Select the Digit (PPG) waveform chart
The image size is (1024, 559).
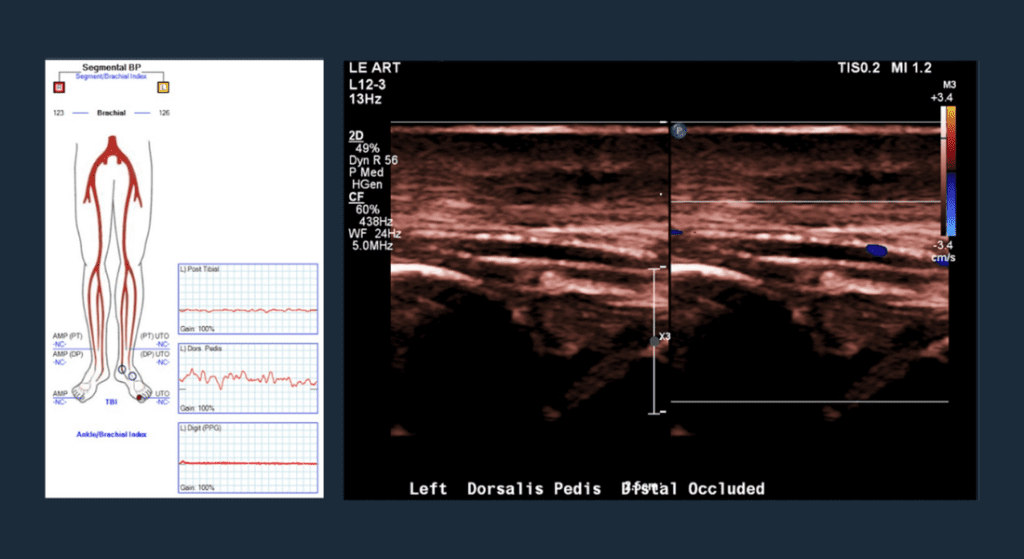[247, 458]
